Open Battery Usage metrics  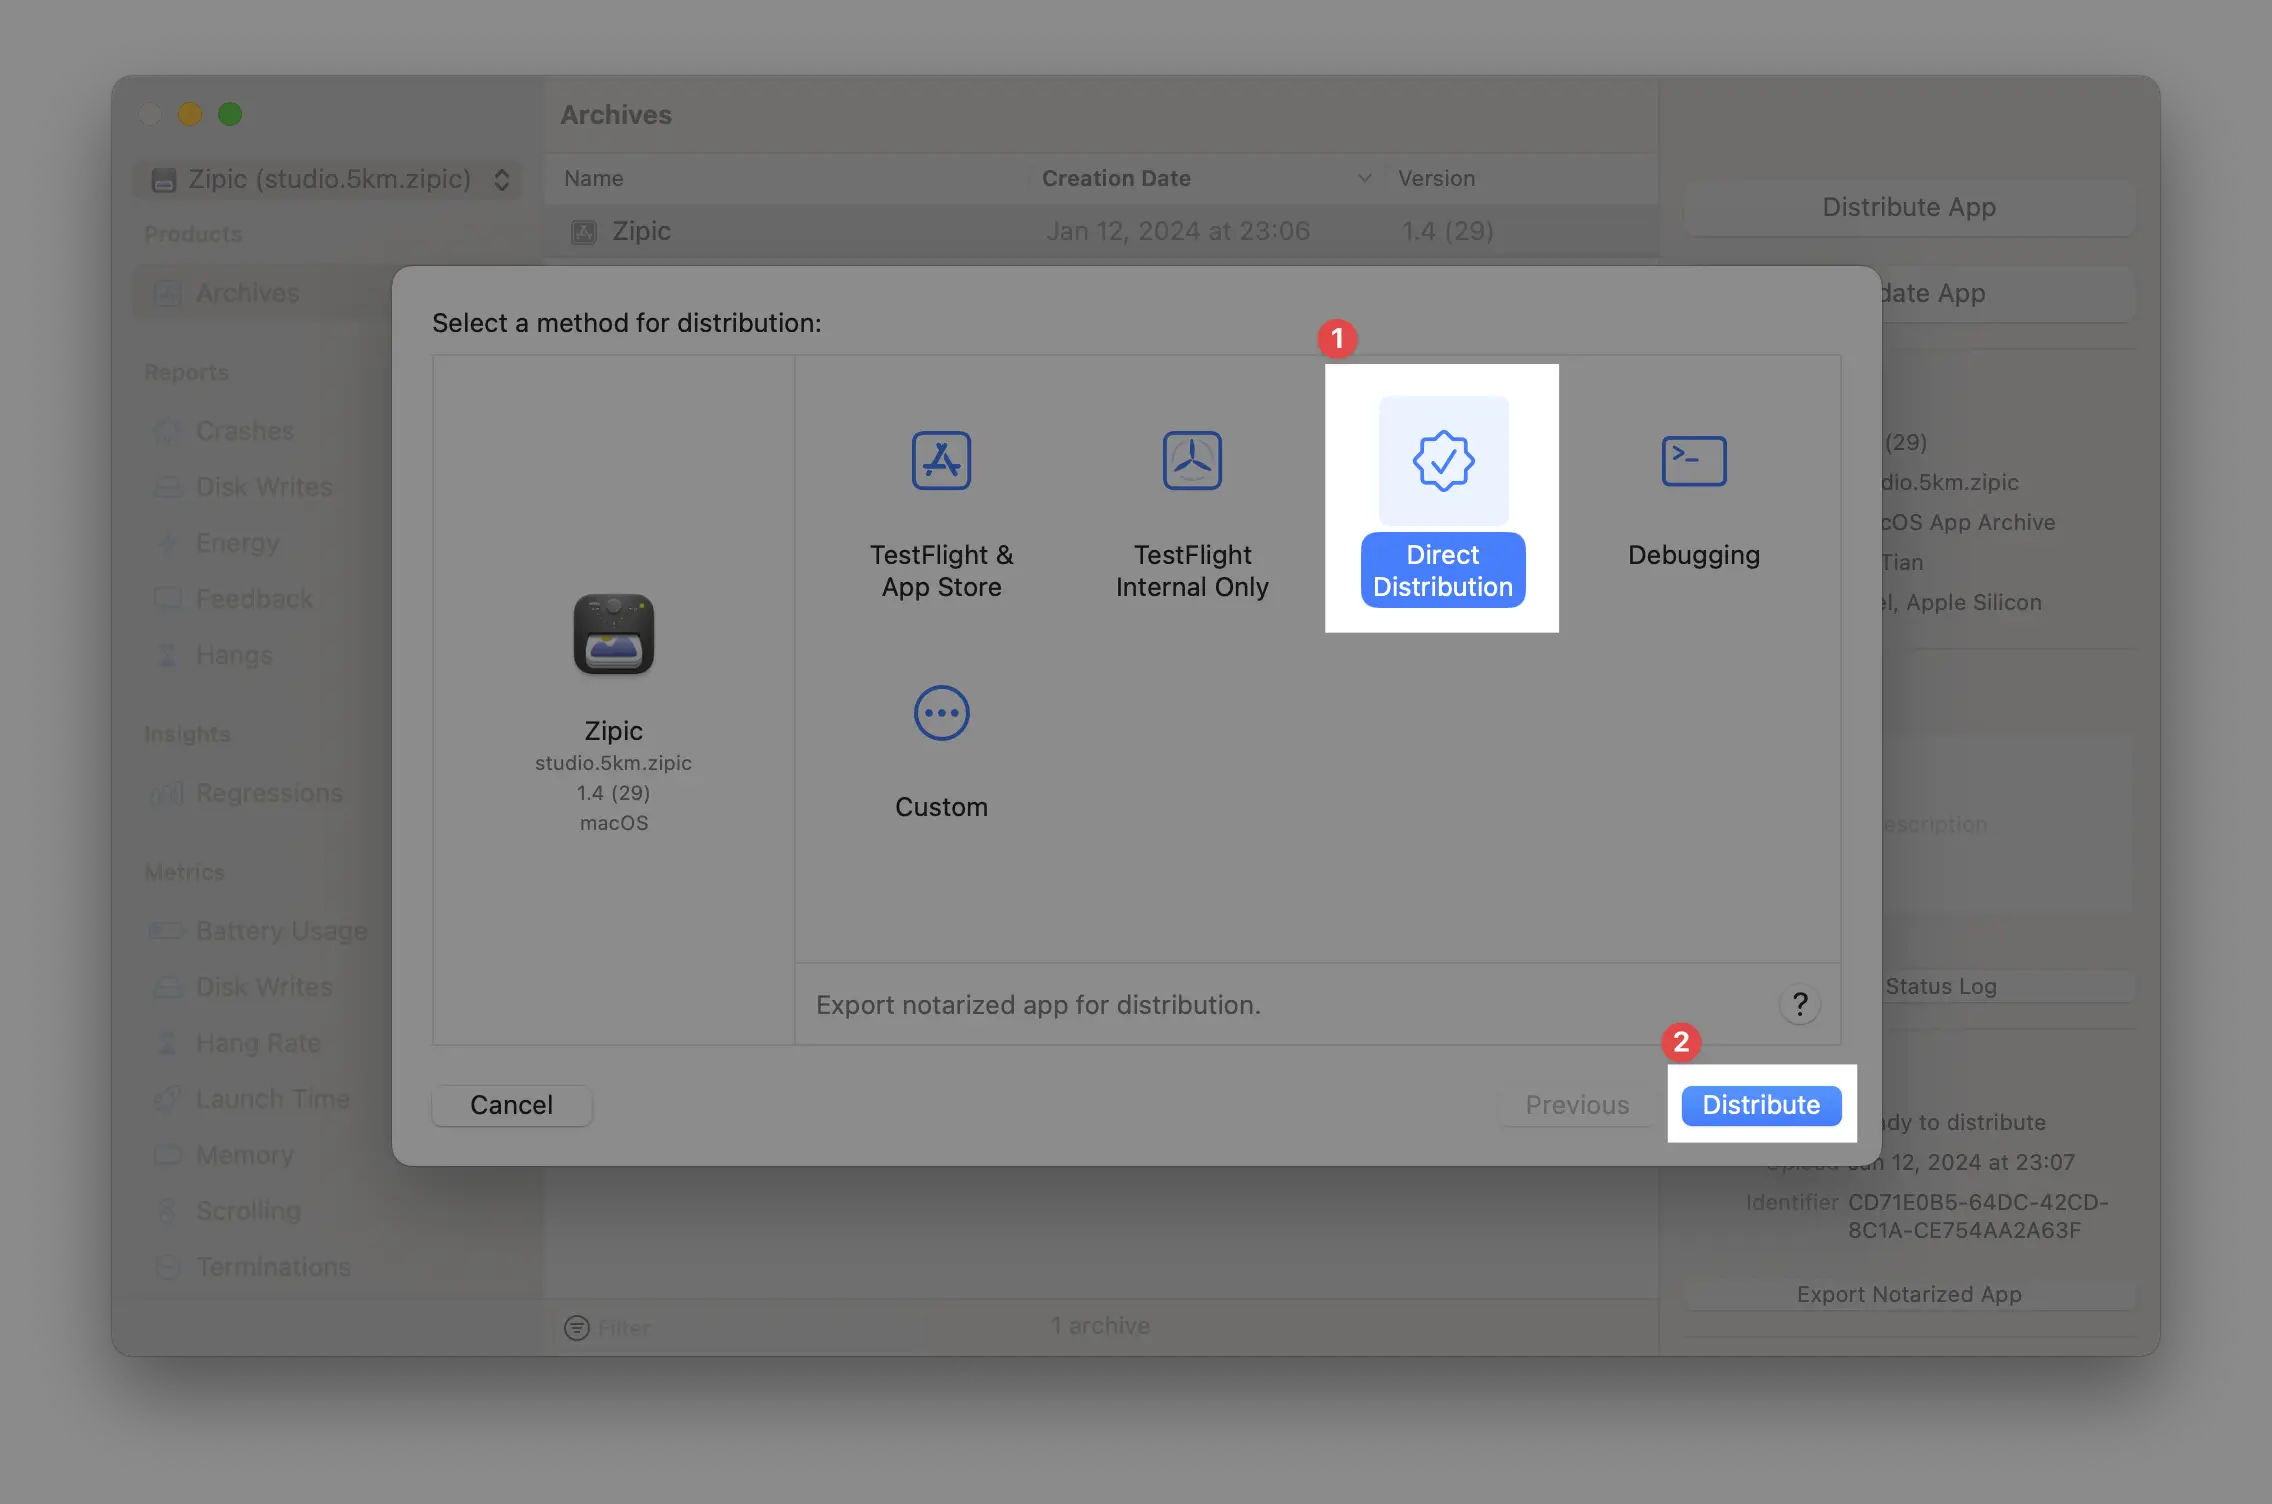281,931
